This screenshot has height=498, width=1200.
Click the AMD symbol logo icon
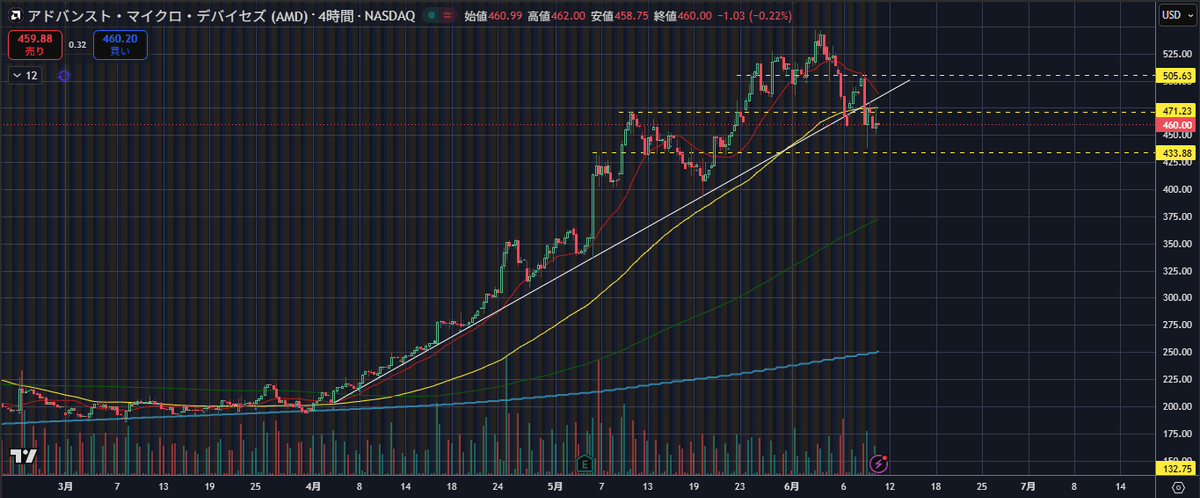15,17
